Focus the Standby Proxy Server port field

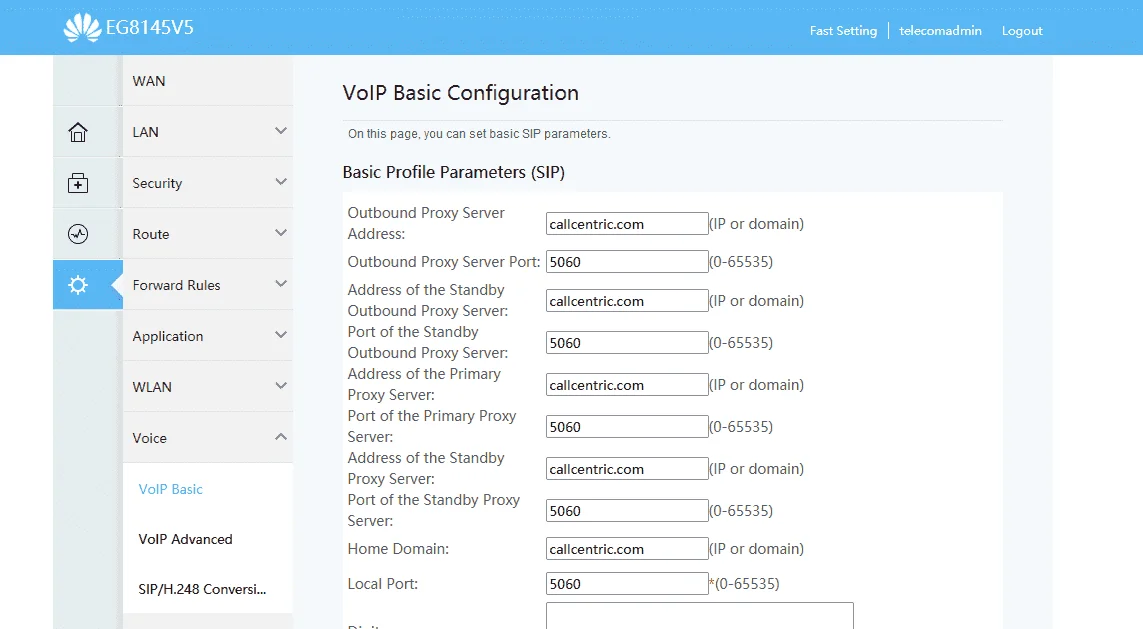627,510
